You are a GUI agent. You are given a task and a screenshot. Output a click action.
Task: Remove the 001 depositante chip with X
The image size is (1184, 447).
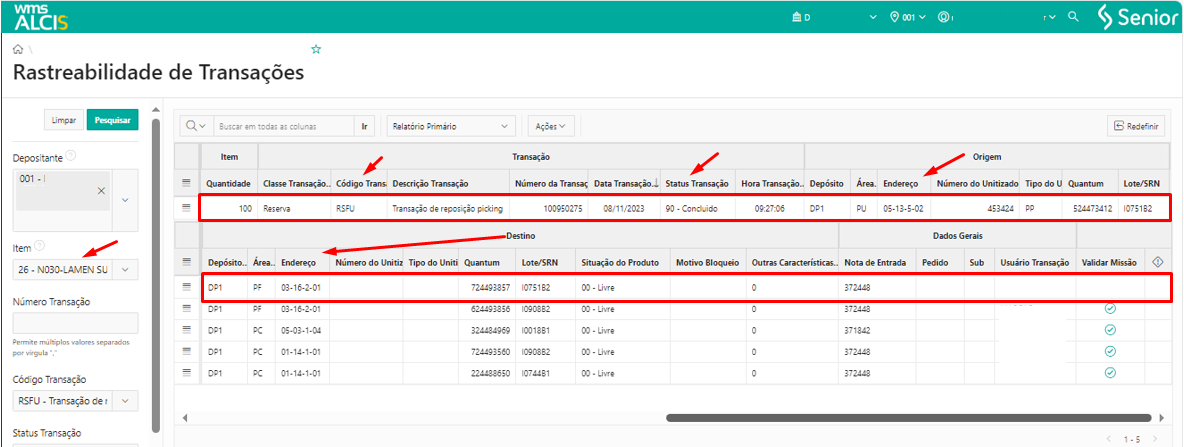point(100,190)
